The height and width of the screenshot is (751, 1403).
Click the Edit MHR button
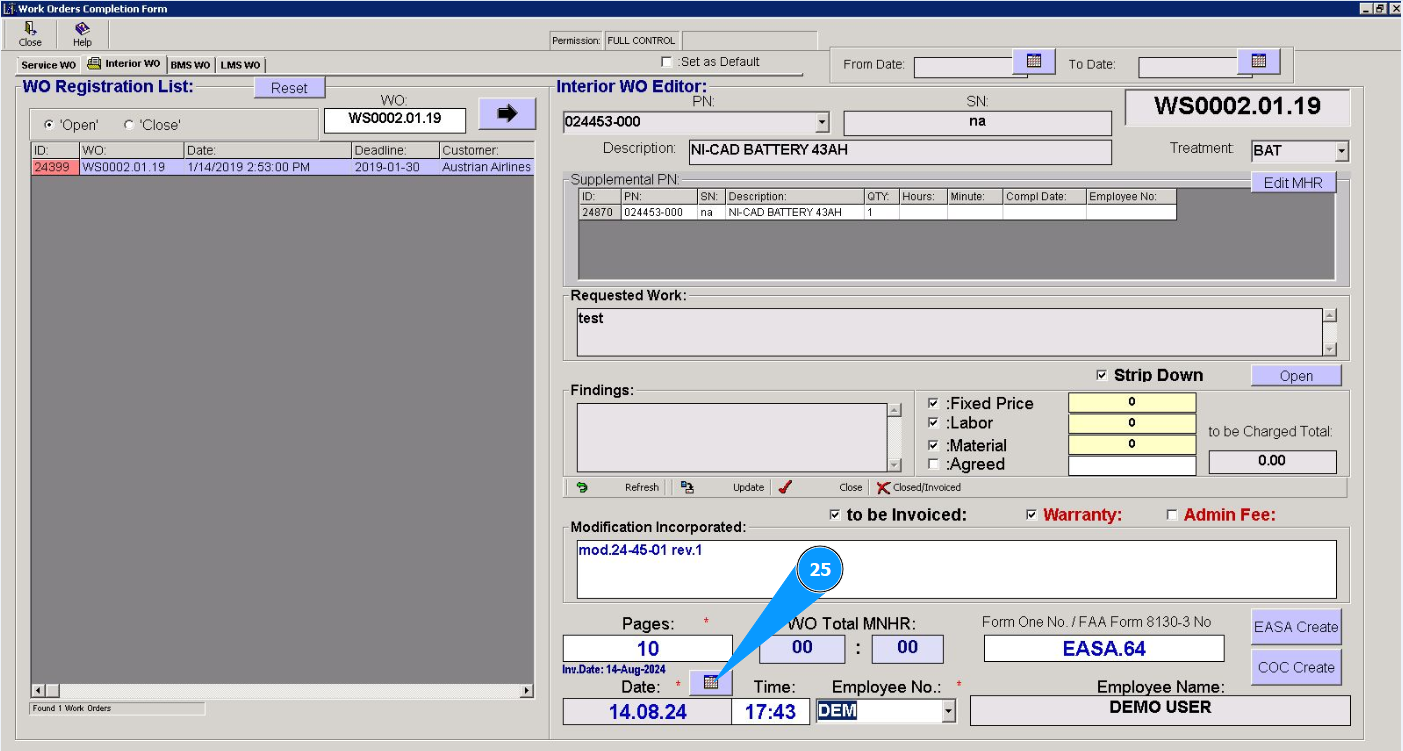[x=1293, y=183]
